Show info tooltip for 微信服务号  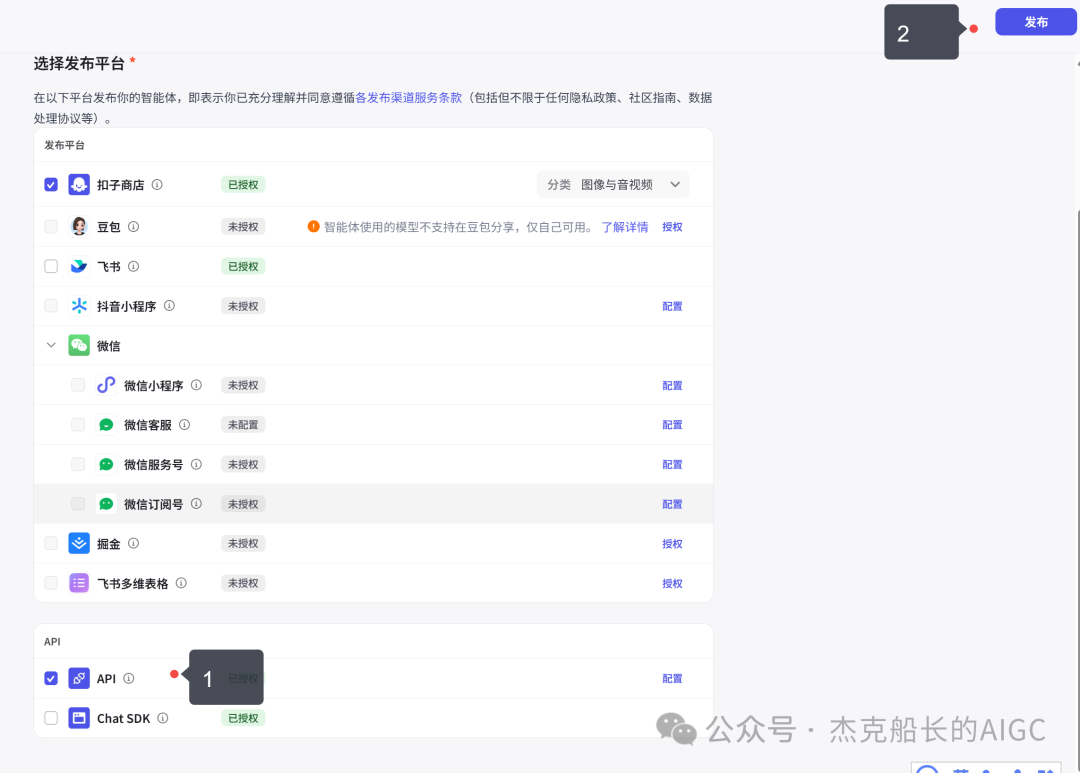[x=196, y=464]
